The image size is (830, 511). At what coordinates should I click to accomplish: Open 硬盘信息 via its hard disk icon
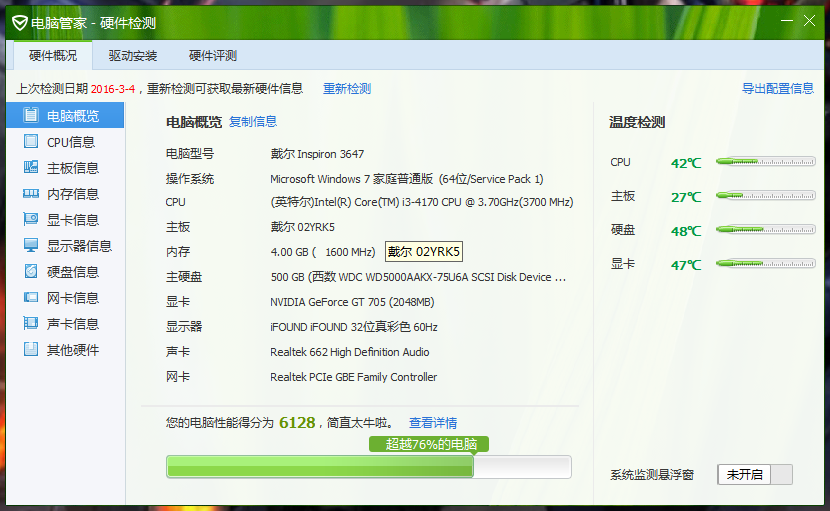(x=31, y=272)
